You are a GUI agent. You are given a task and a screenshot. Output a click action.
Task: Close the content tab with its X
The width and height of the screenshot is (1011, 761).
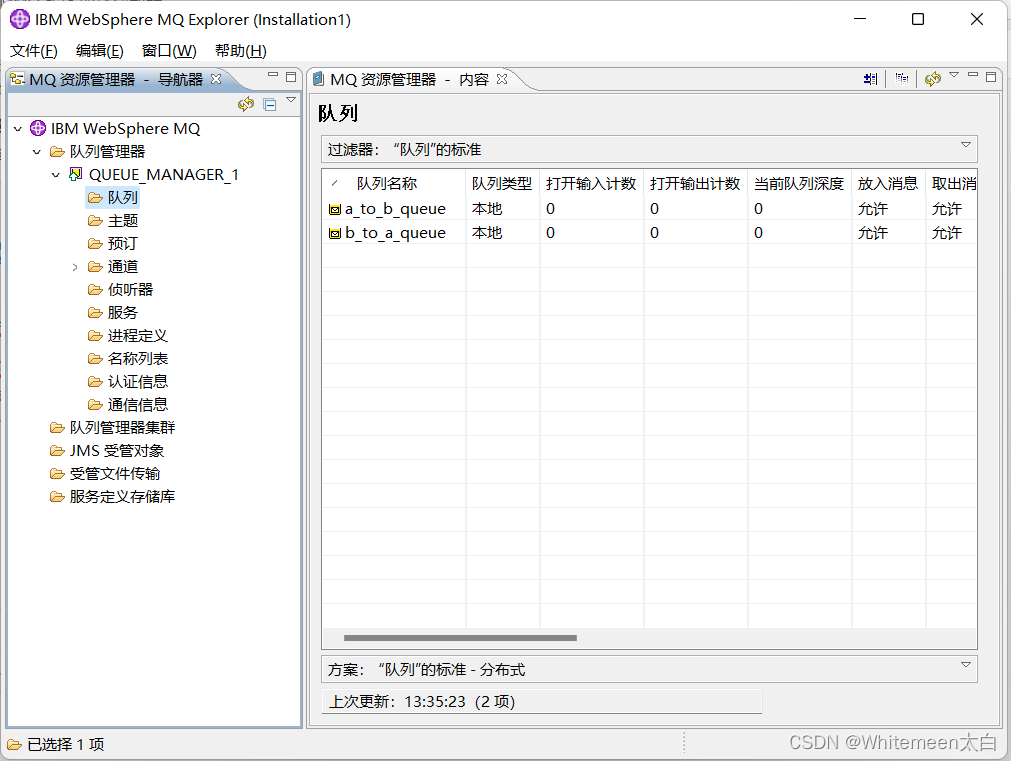tap(502, 79)
